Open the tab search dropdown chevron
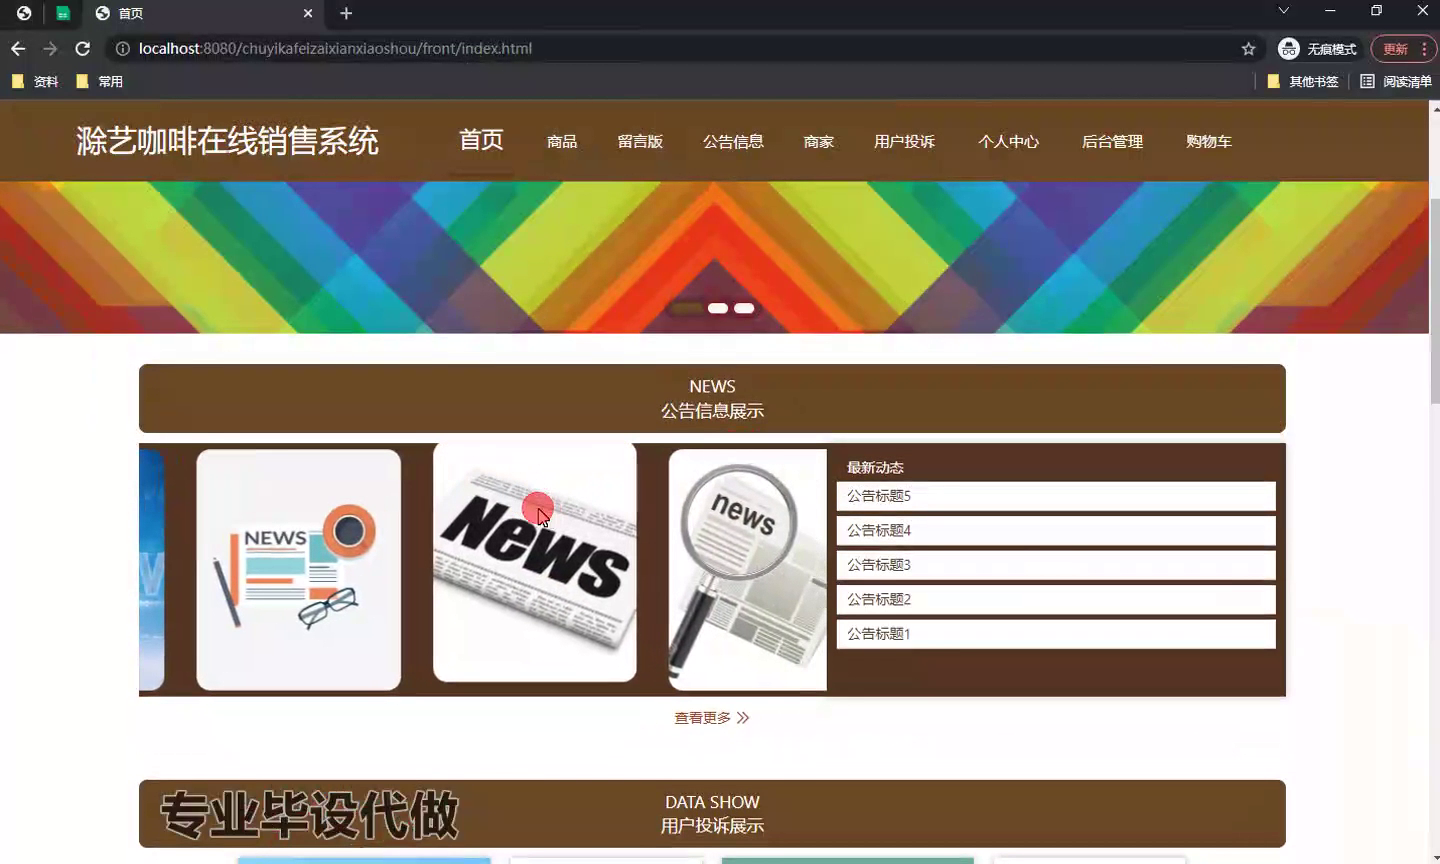This screenshot has width=1440, height=864. (1283, 11)
